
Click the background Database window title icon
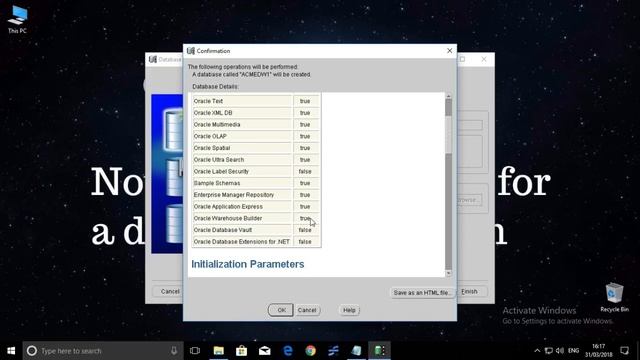153,59
